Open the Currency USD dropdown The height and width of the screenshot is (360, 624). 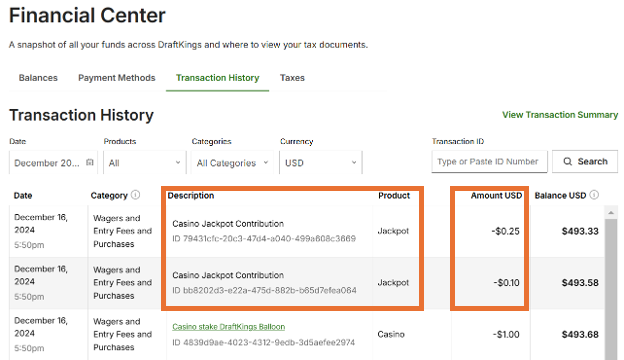[321, 163]
